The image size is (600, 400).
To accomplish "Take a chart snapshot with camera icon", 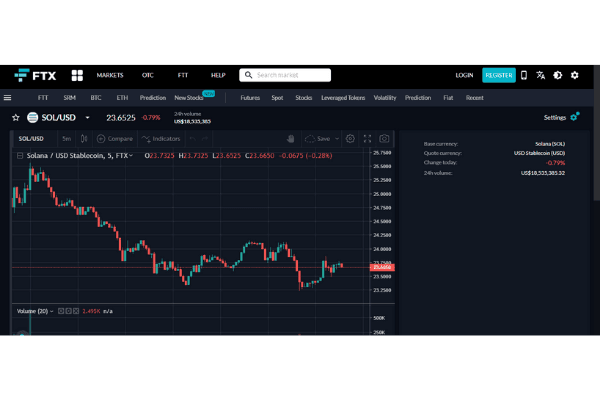I will click(x=383, y=138).
